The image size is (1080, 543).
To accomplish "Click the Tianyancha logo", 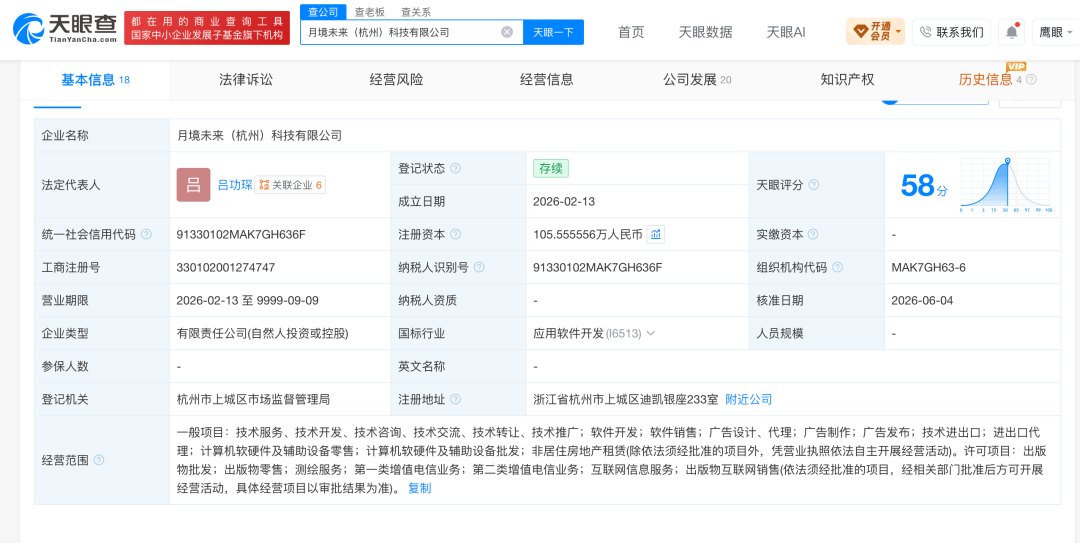I will [65, 28].
